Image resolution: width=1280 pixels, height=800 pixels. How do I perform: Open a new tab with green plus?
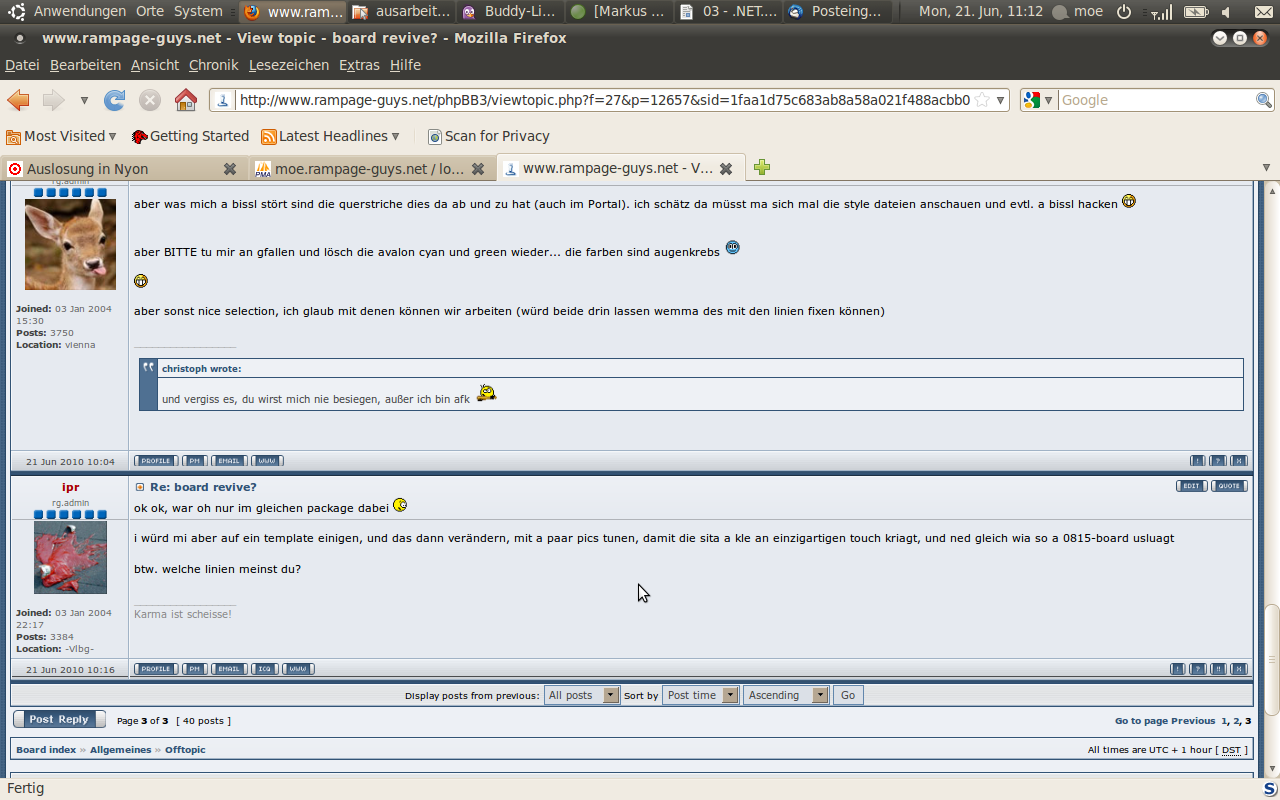(x=762, y=168)
